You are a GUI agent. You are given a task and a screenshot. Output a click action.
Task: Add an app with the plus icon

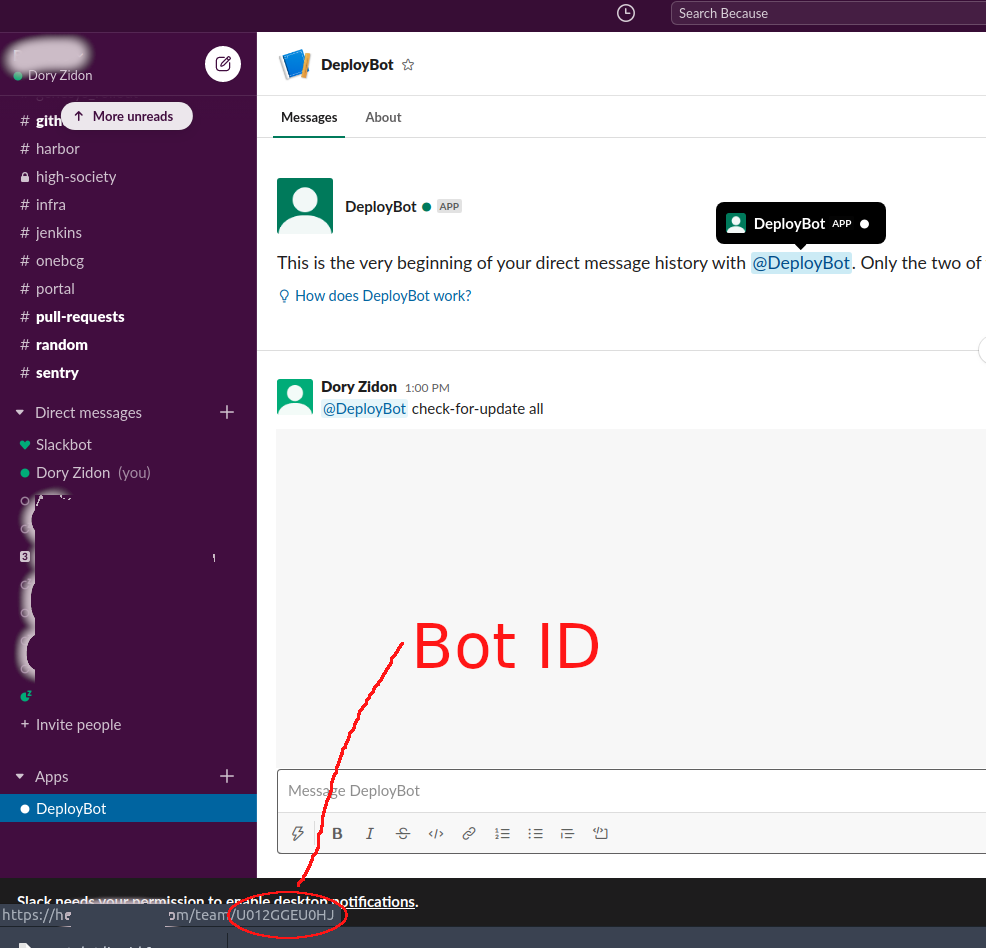pyautogui.click(x=227, y=776)
